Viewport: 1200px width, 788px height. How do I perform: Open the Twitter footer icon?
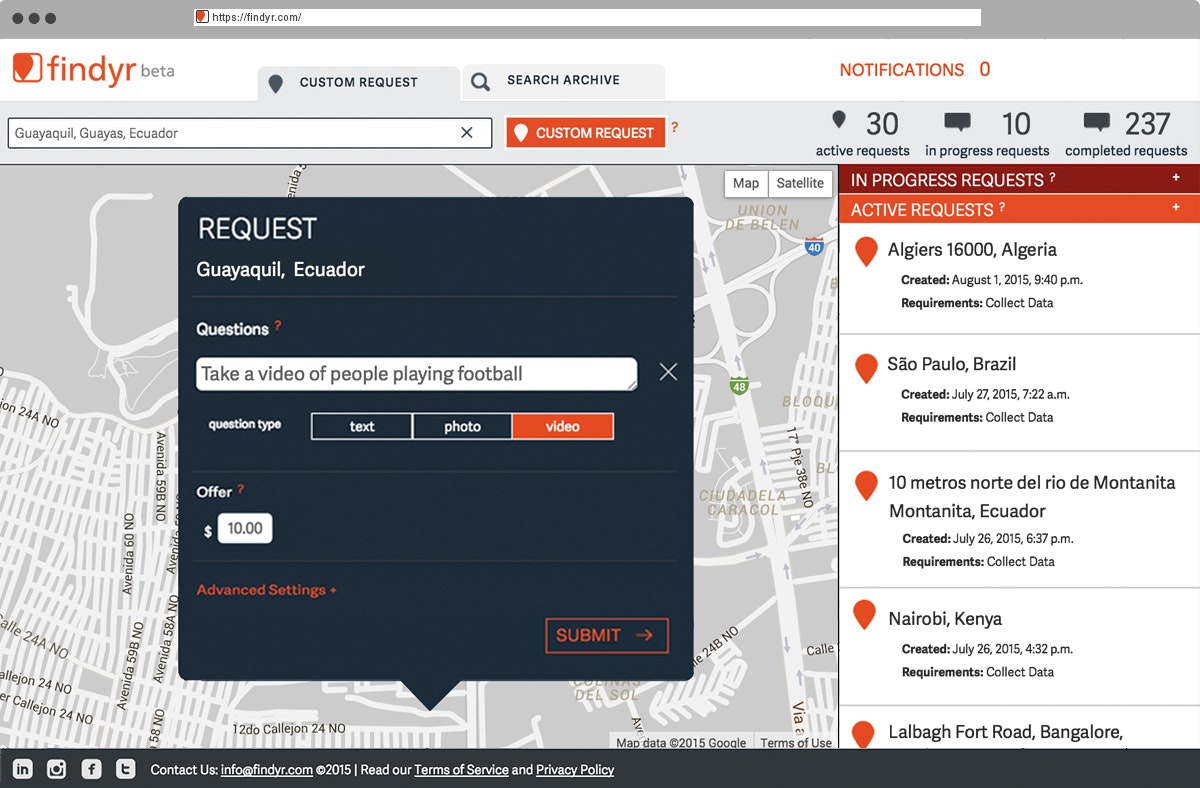click(125, 769)
